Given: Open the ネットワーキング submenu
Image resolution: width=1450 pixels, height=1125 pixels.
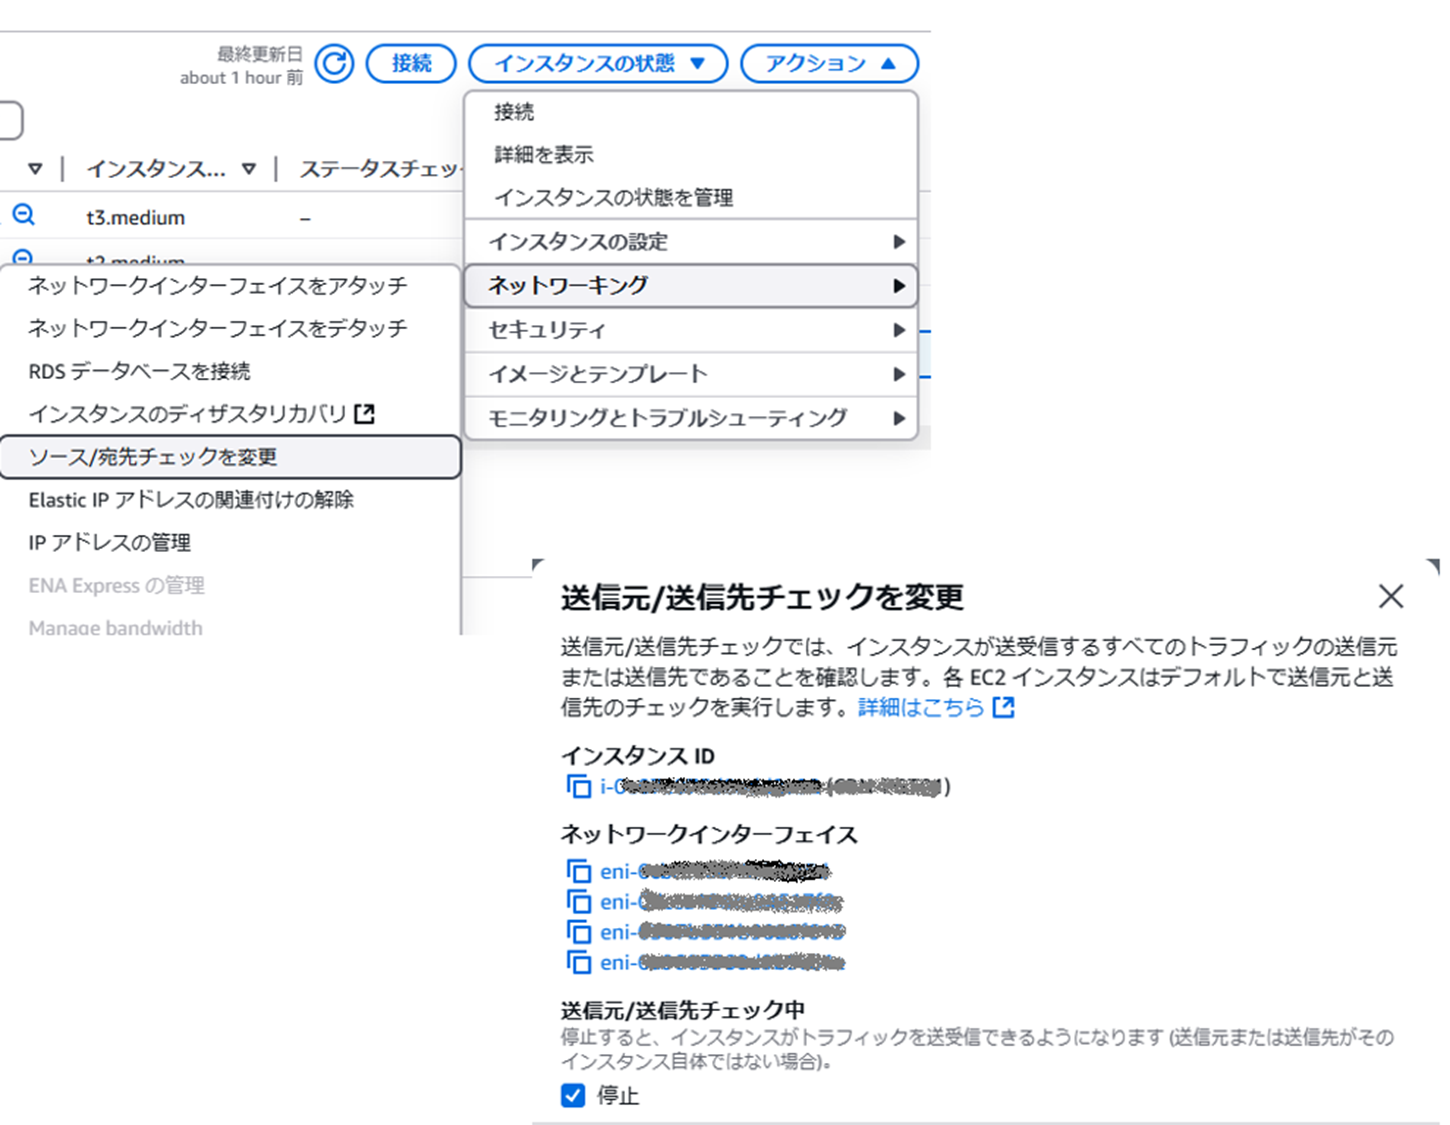Looking at the screenshot, I should [x=691, y=286].
